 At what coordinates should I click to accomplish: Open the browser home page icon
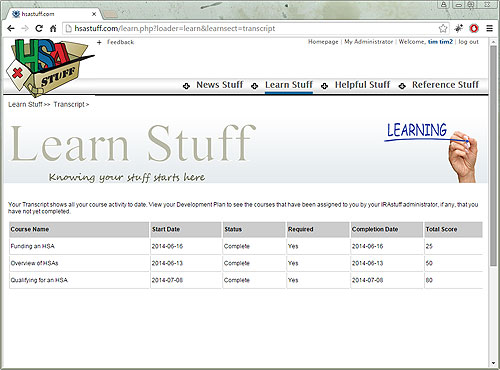[x=53, y=28]
